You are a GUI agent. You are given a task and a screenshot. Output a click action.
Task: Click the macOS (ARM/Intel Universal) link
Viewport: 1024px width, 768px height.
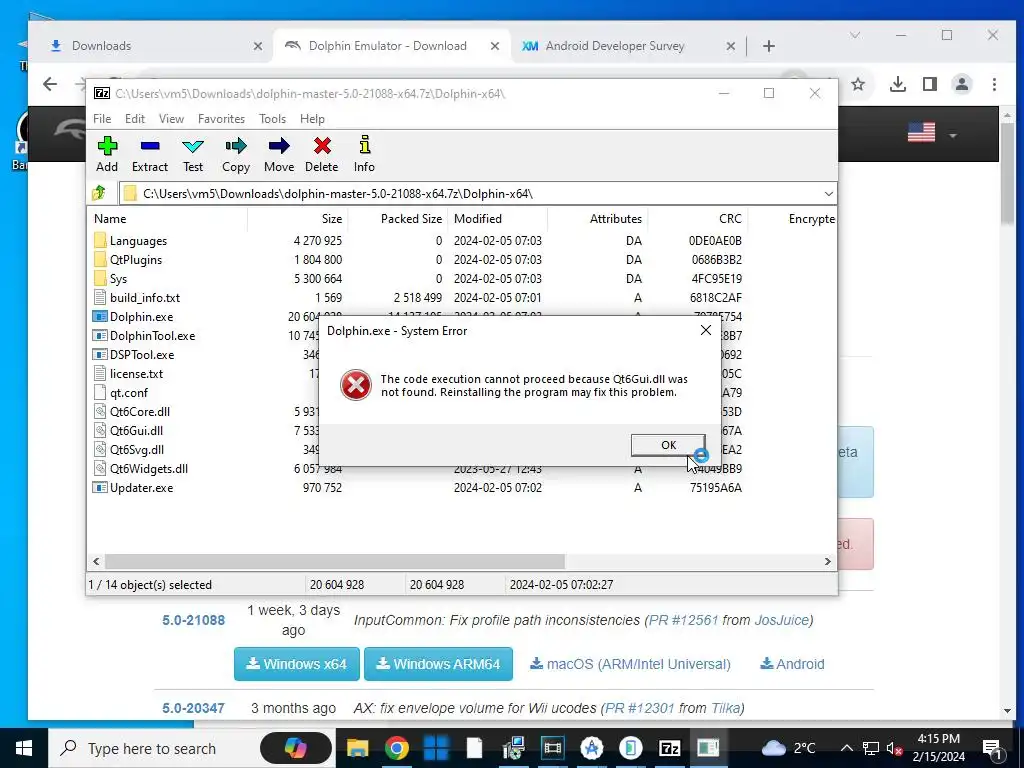point(630,664)
